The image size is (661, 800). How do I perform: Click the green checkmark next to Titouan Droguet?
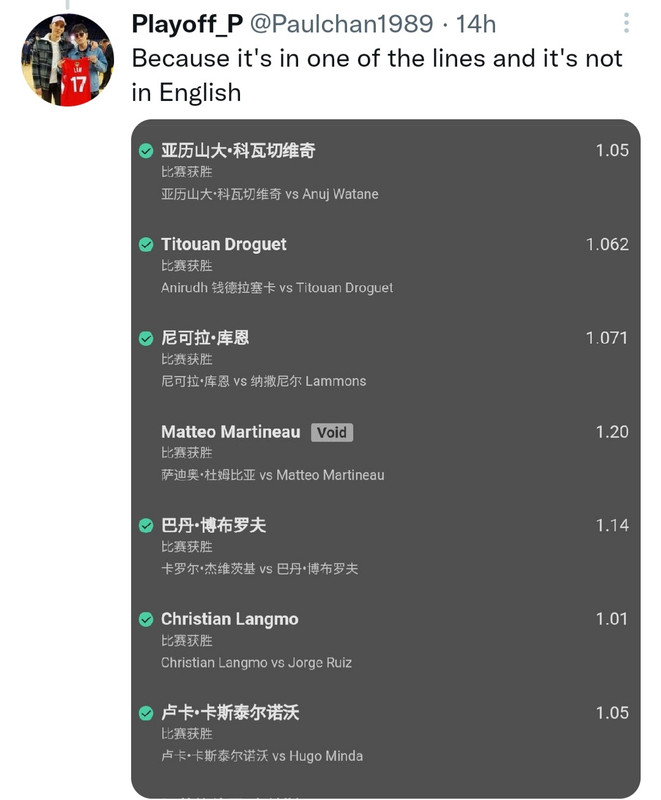pos(146,245)
